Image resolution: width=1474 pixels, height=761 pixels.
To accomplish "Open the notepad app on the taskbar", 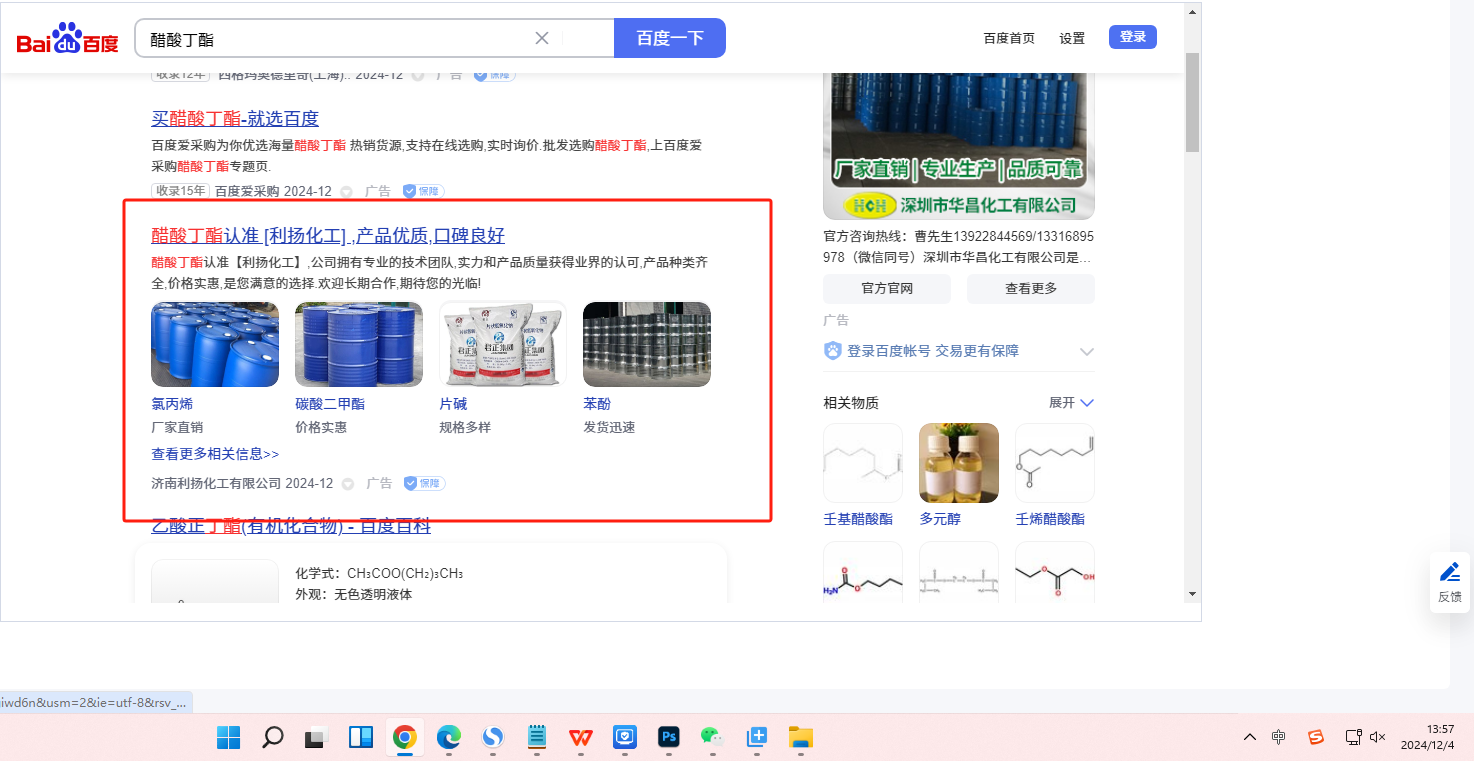I will click(x=537, y=737).
